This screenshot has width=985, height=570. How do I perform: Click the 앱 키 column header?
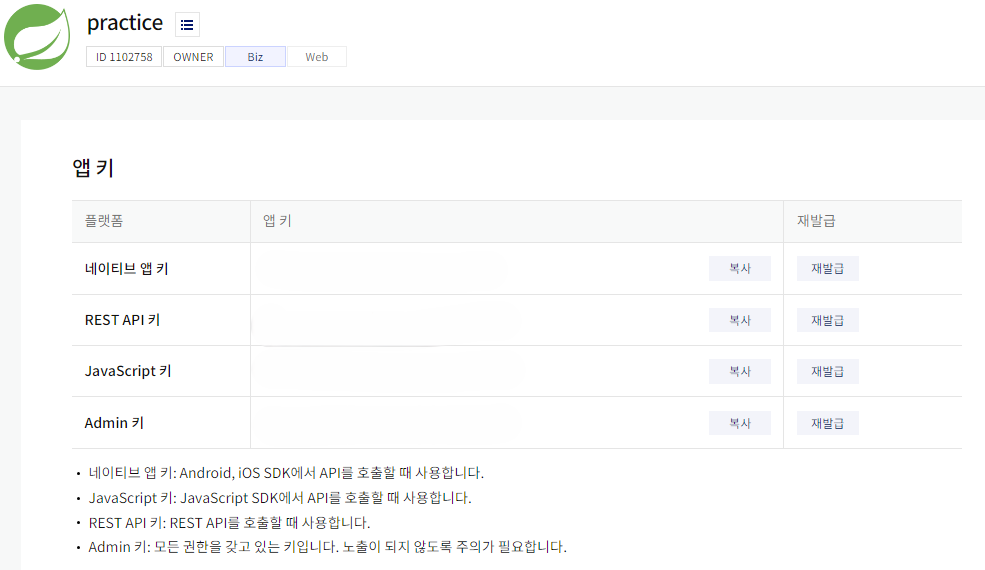pos(277,221)
